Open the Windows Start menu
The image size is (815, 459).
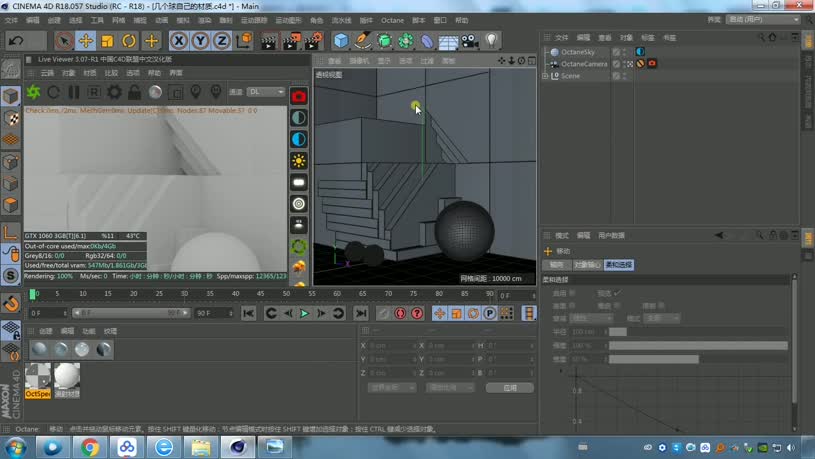coord(15,447)
